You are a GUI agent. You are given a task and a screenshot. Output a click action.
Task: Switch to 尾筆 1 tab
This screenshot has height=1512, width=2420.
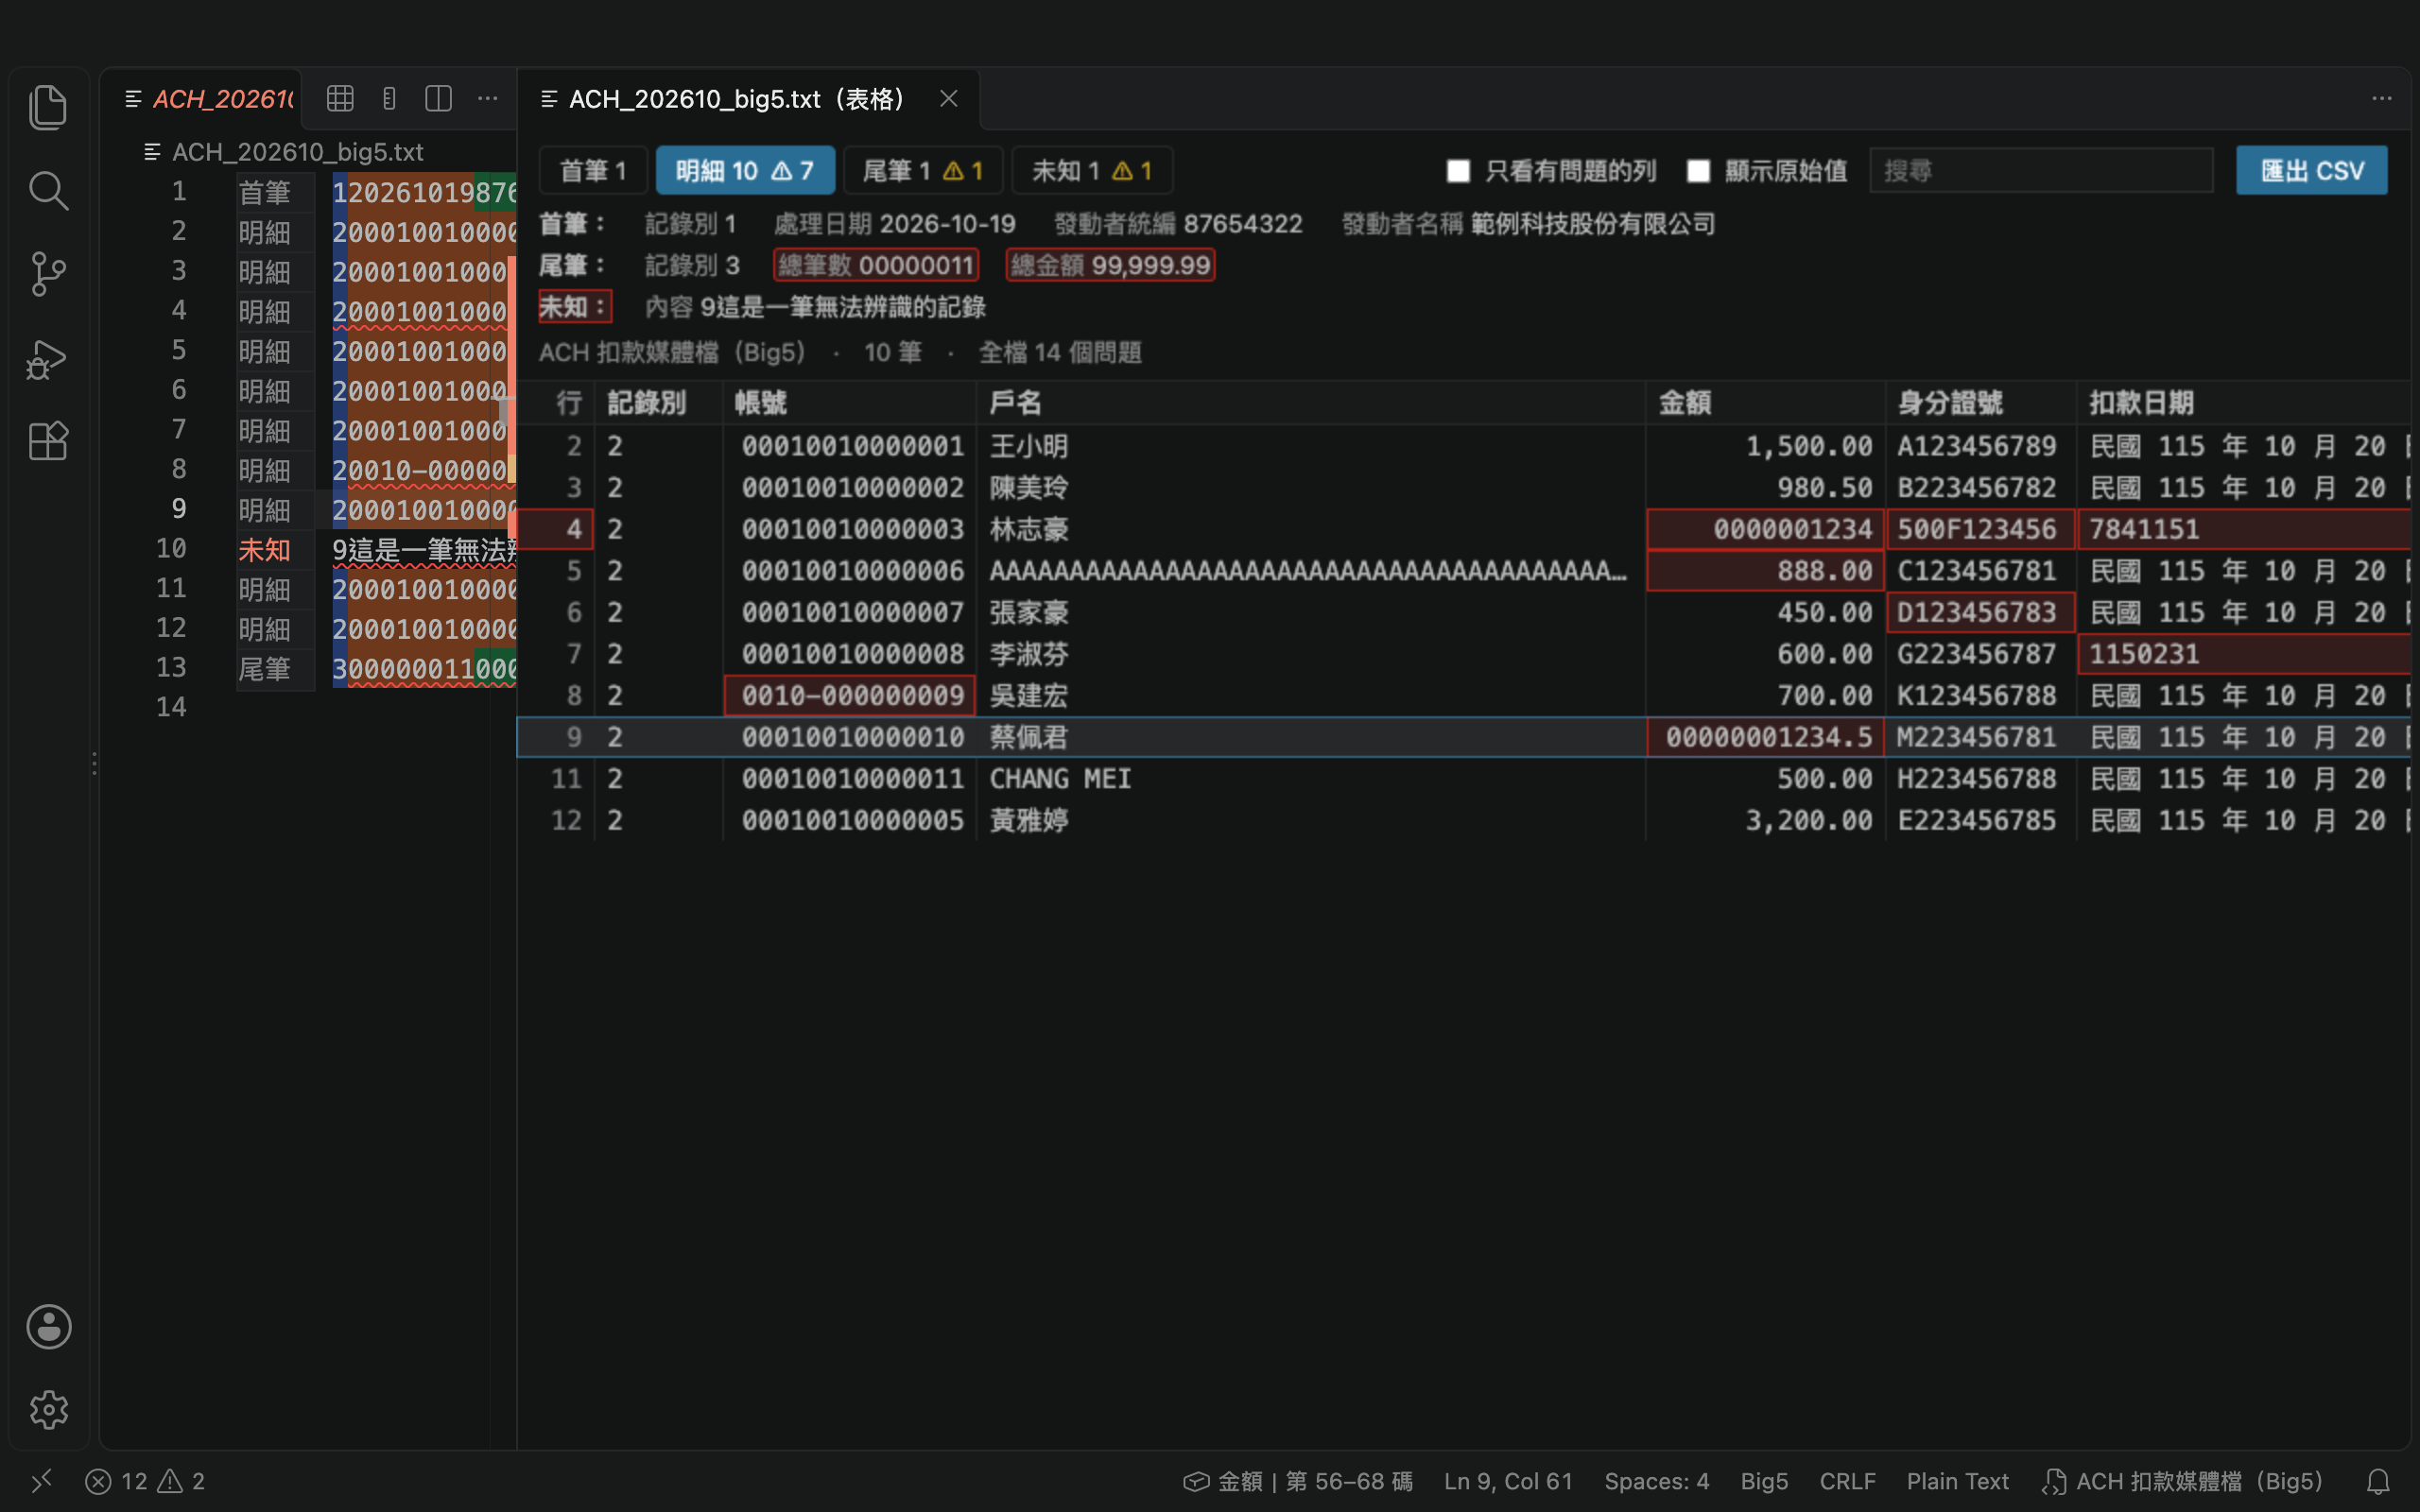(923, 171)
